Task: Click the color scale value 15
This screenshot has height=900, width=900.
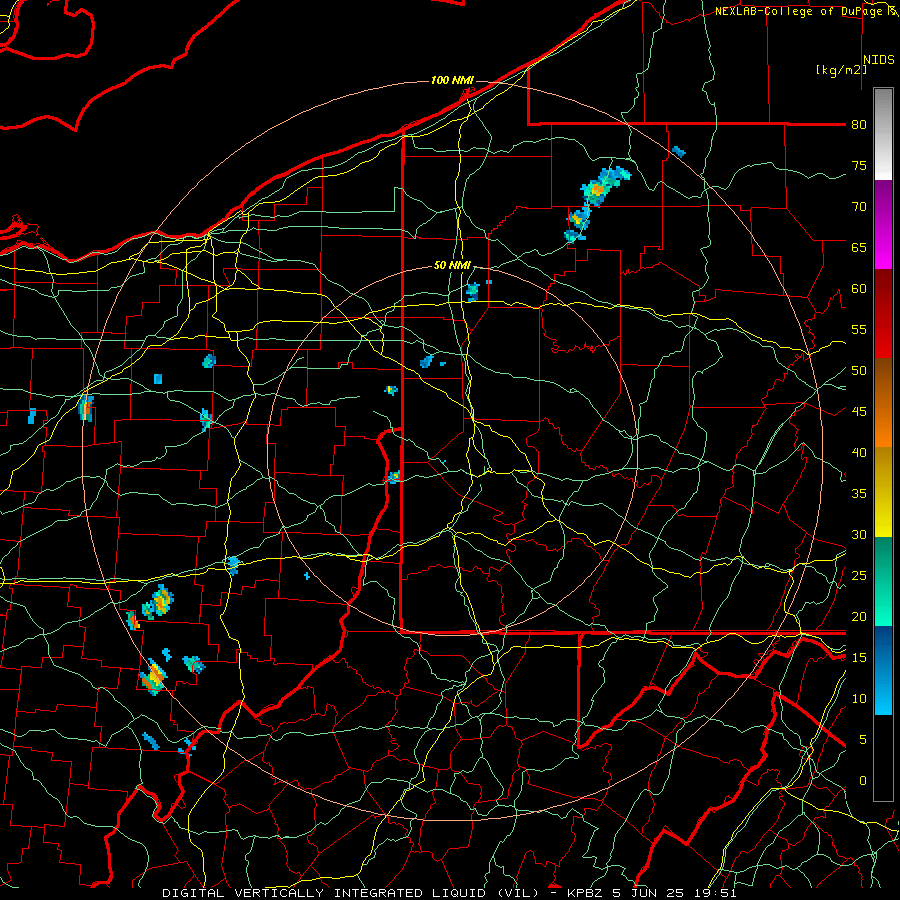Action: (x=859, y=658)
